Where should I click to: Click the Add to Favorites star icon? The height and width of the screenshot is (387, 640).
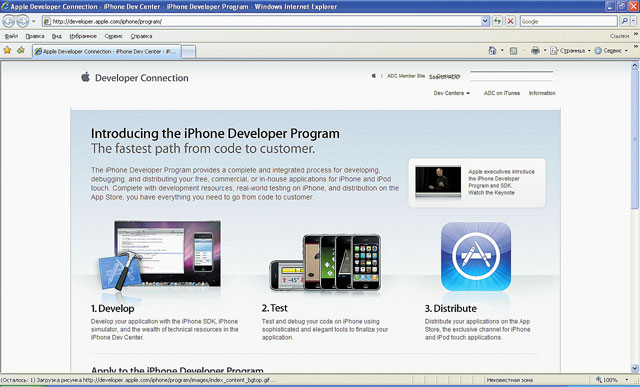point(21,50)
